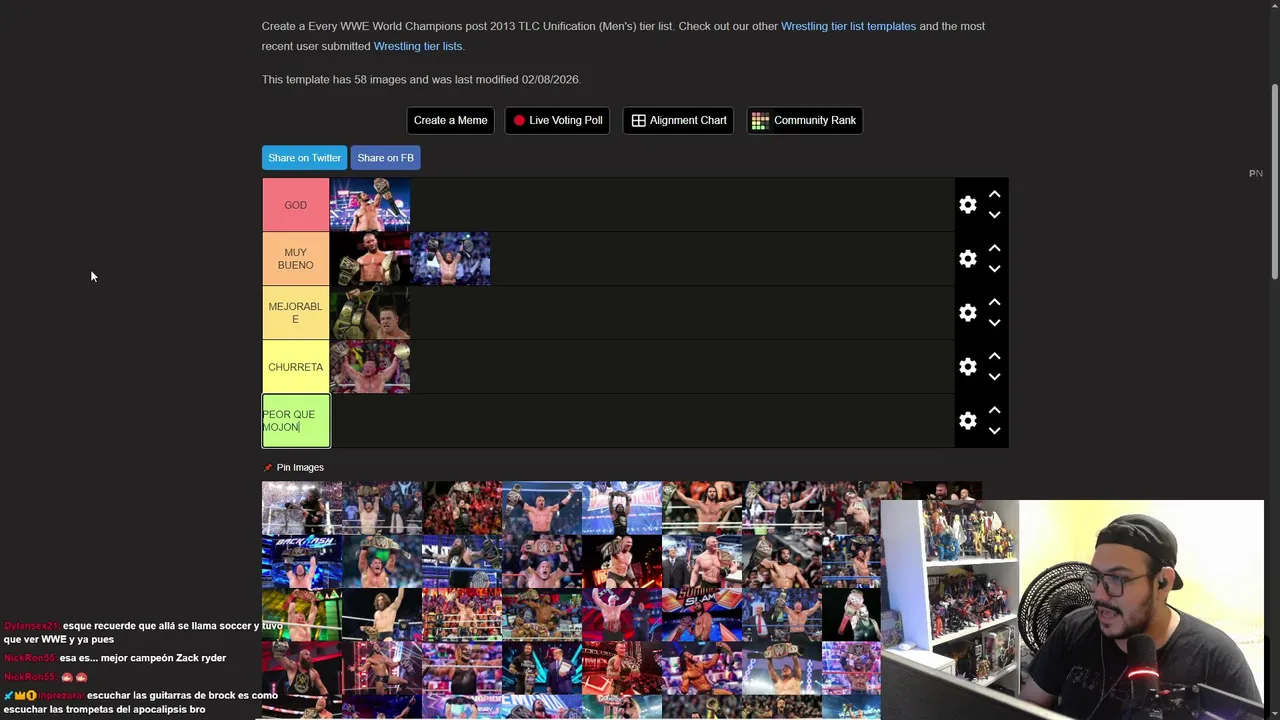Share the tier list on FB
This screenshot has height=720, width=1280.
(385, 158)
